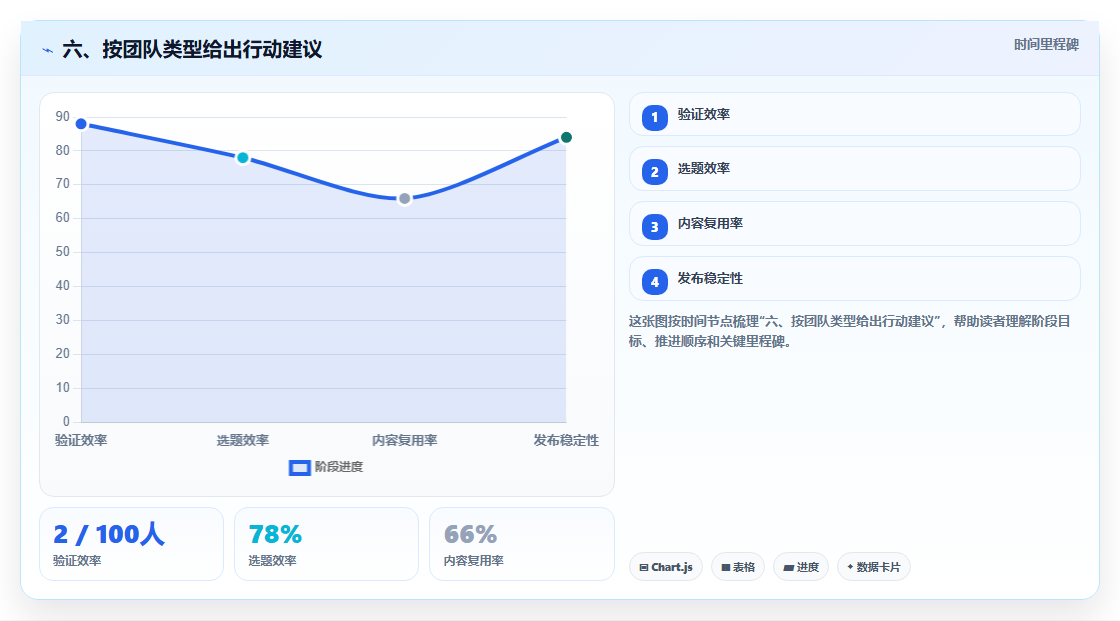1120x621 pixels.
Task: Click the 时间里程碑 label in the header
Action: coord(1046,44)
